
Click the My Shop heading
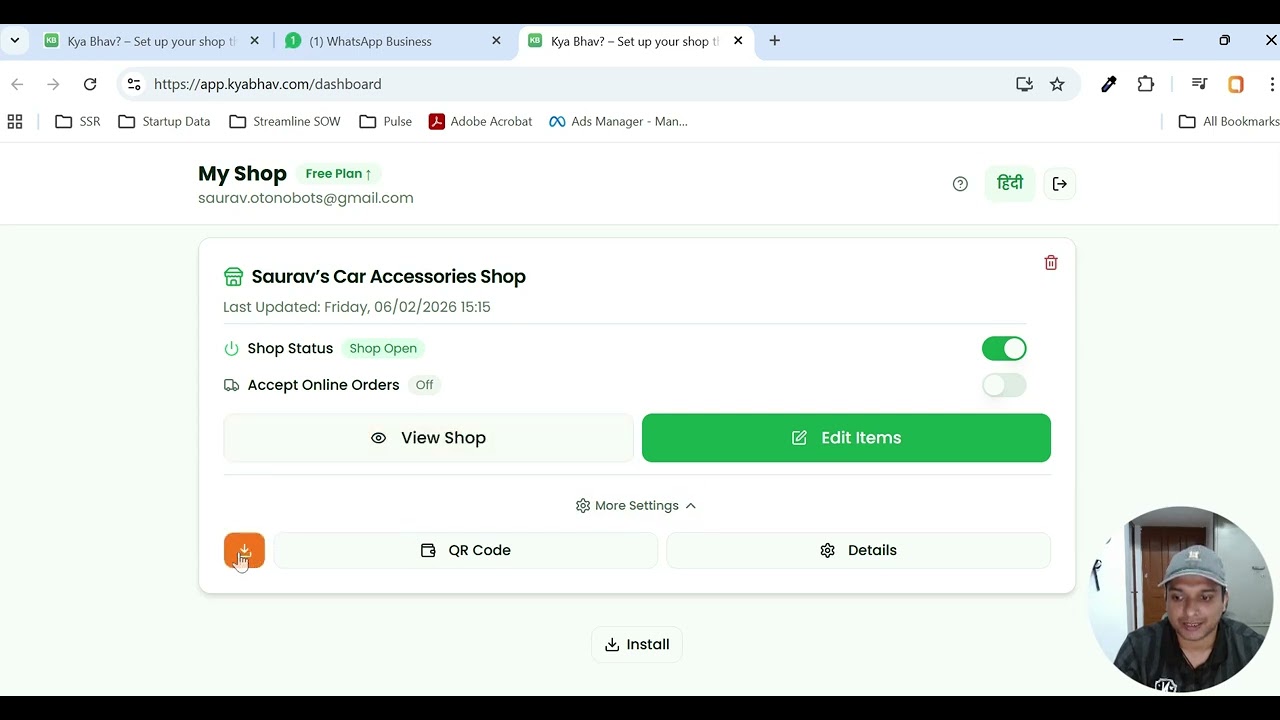coord(242,173)
